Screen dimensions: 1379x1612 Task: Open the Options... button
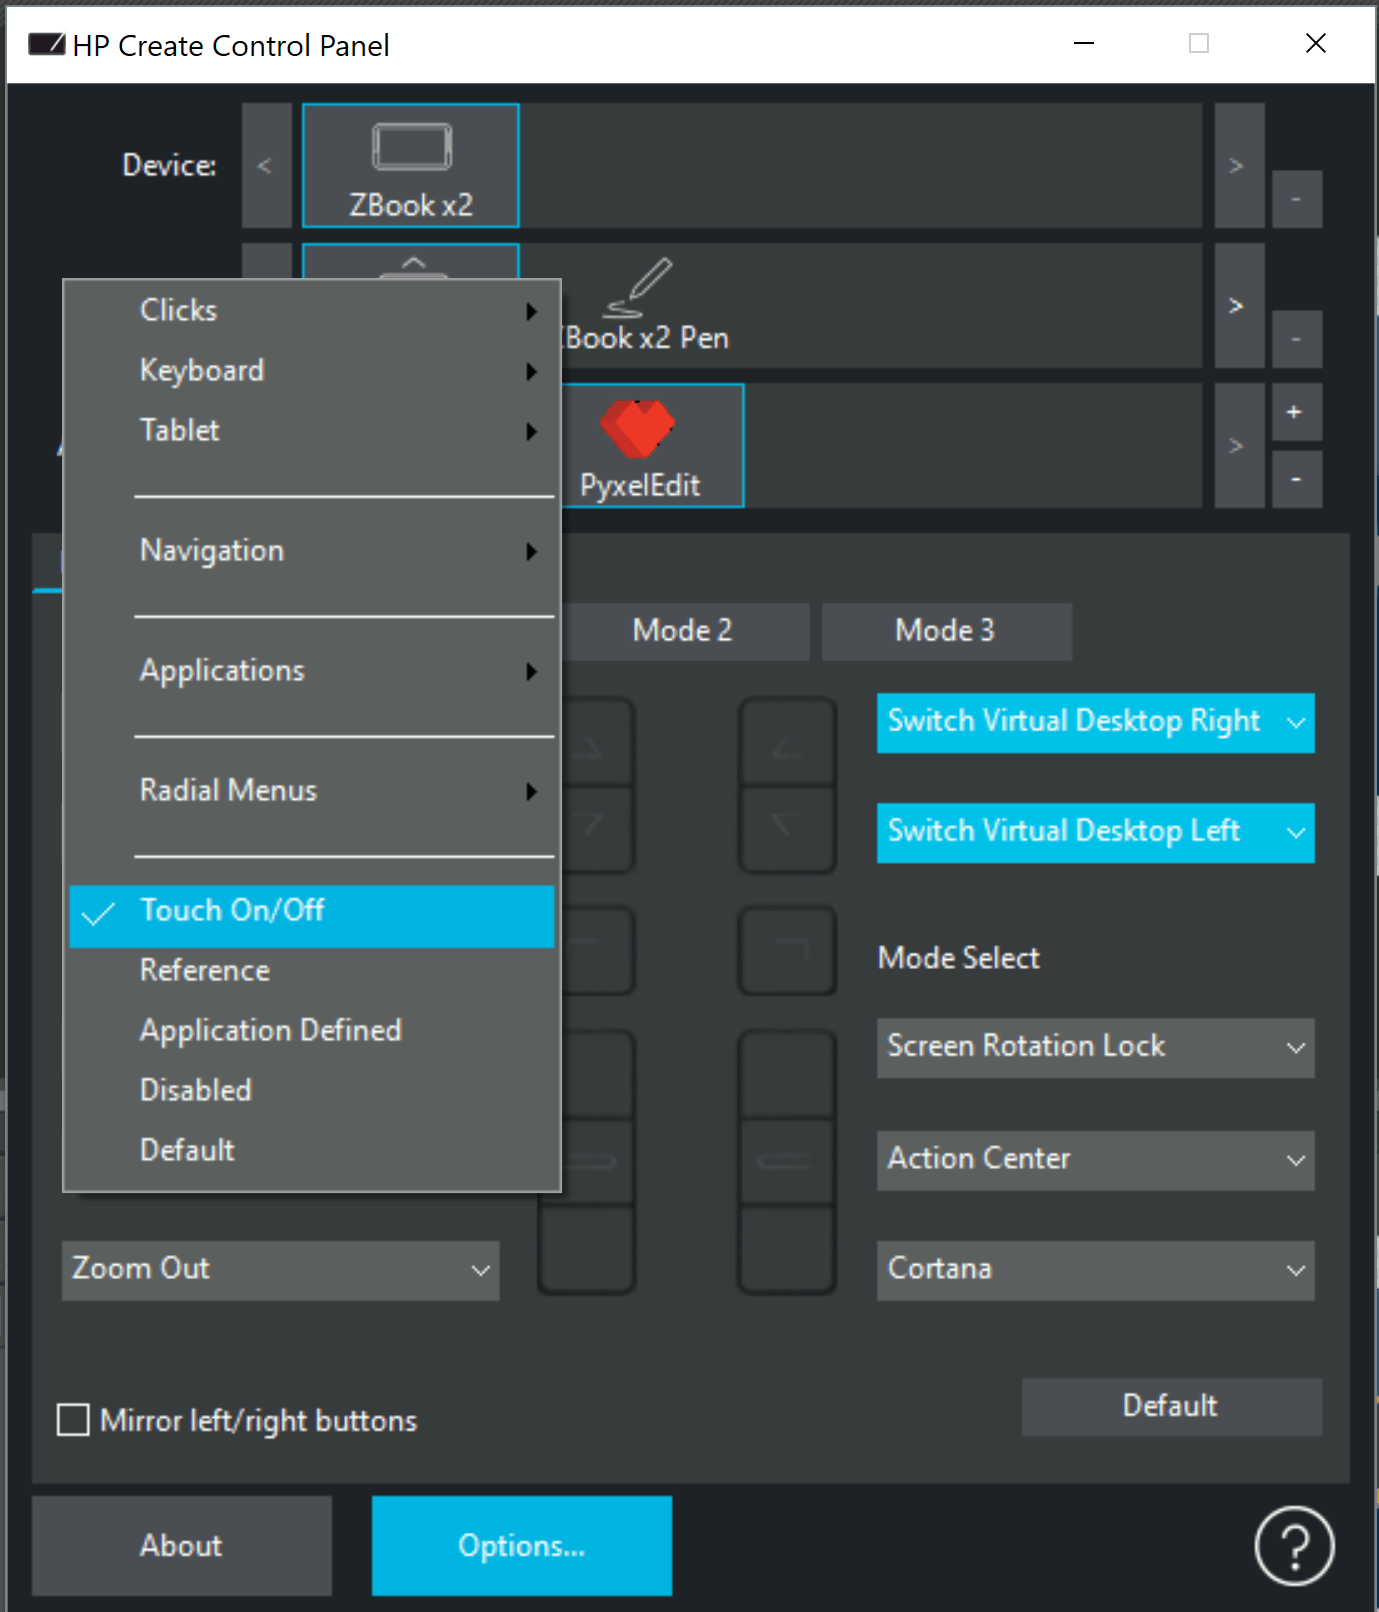pyautogui.click(x=522, y=1546)
